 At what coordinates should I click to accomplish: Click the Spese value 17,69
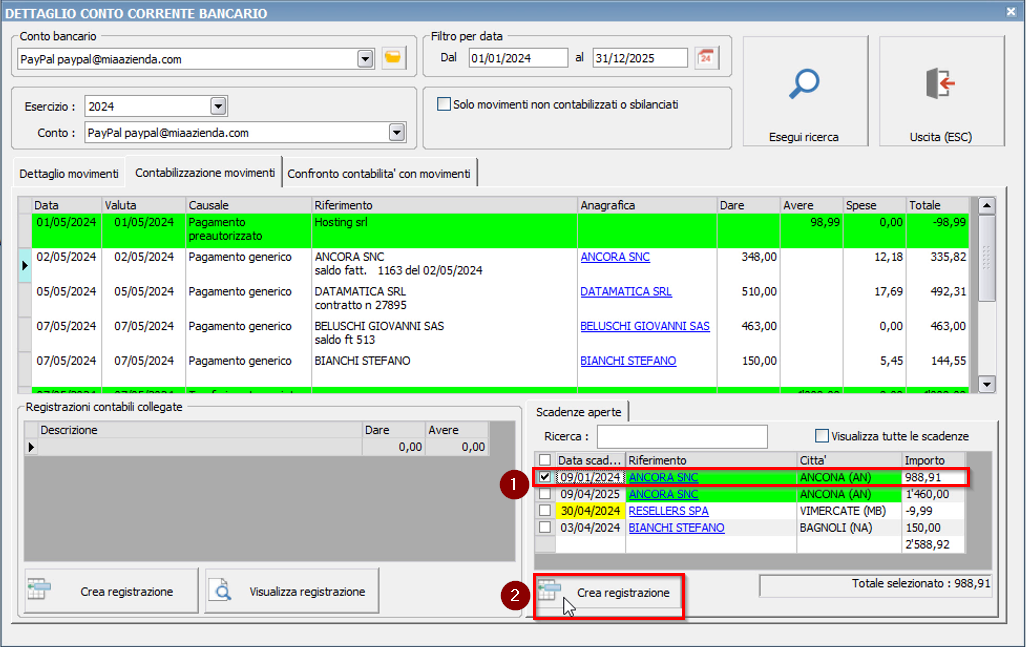click(889, 292)
